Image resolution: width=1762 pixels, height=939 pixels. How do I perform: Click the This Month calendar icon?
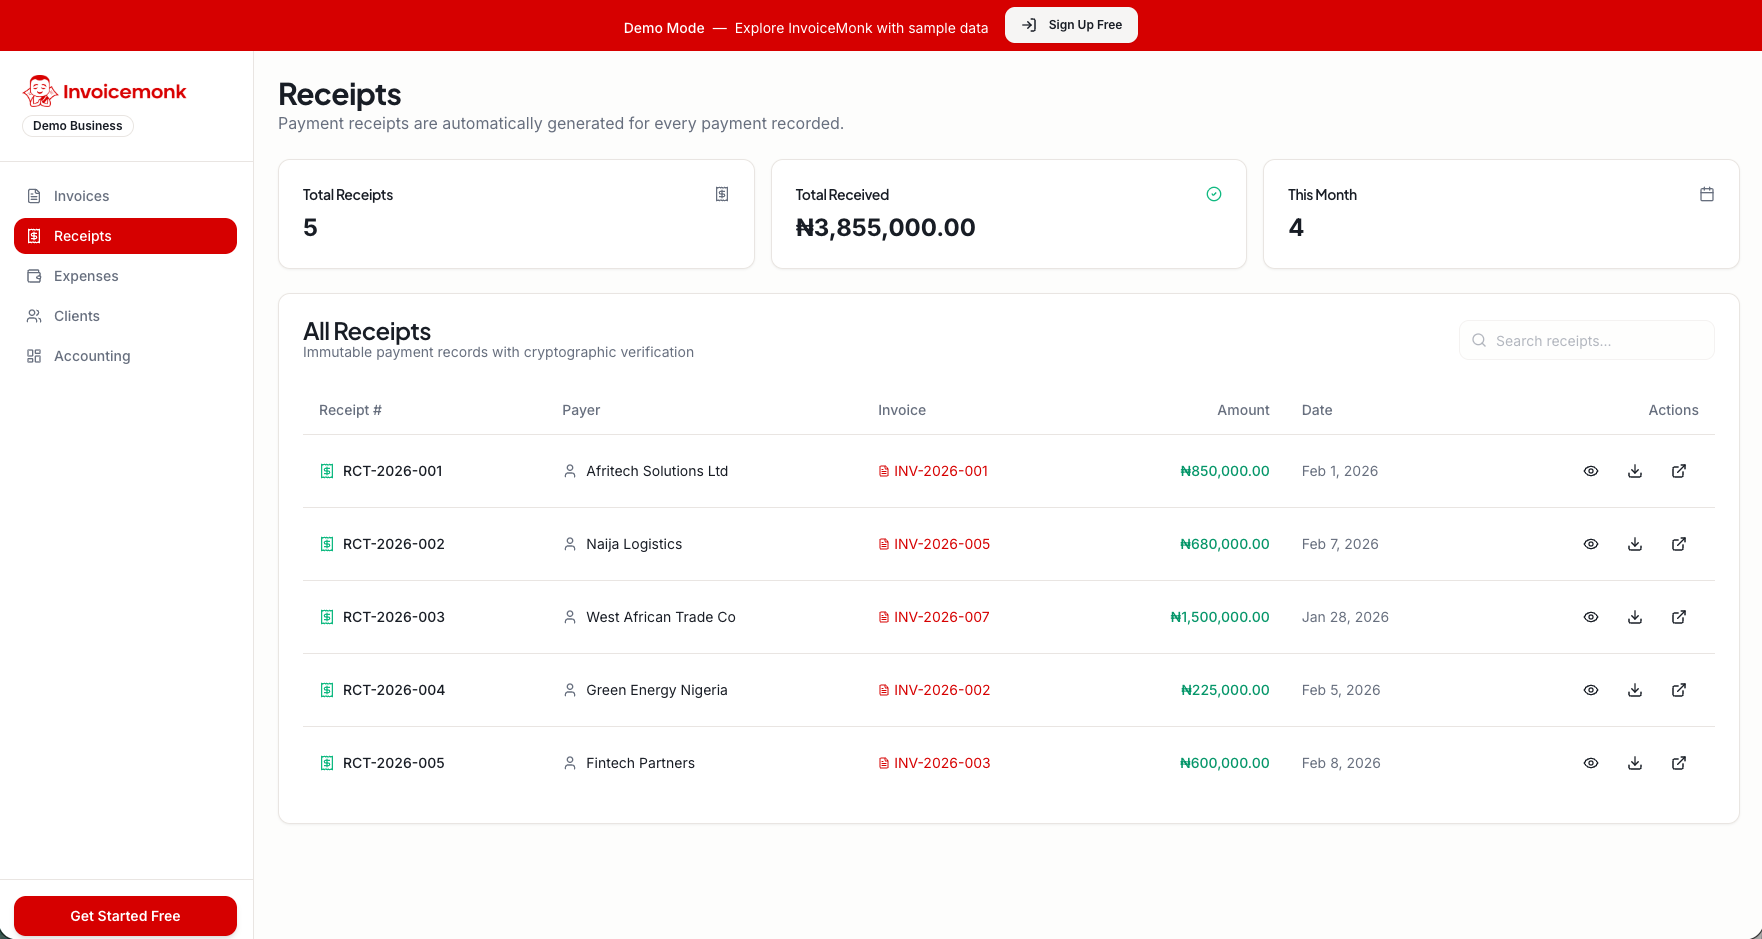click(x=1707, y=194)
